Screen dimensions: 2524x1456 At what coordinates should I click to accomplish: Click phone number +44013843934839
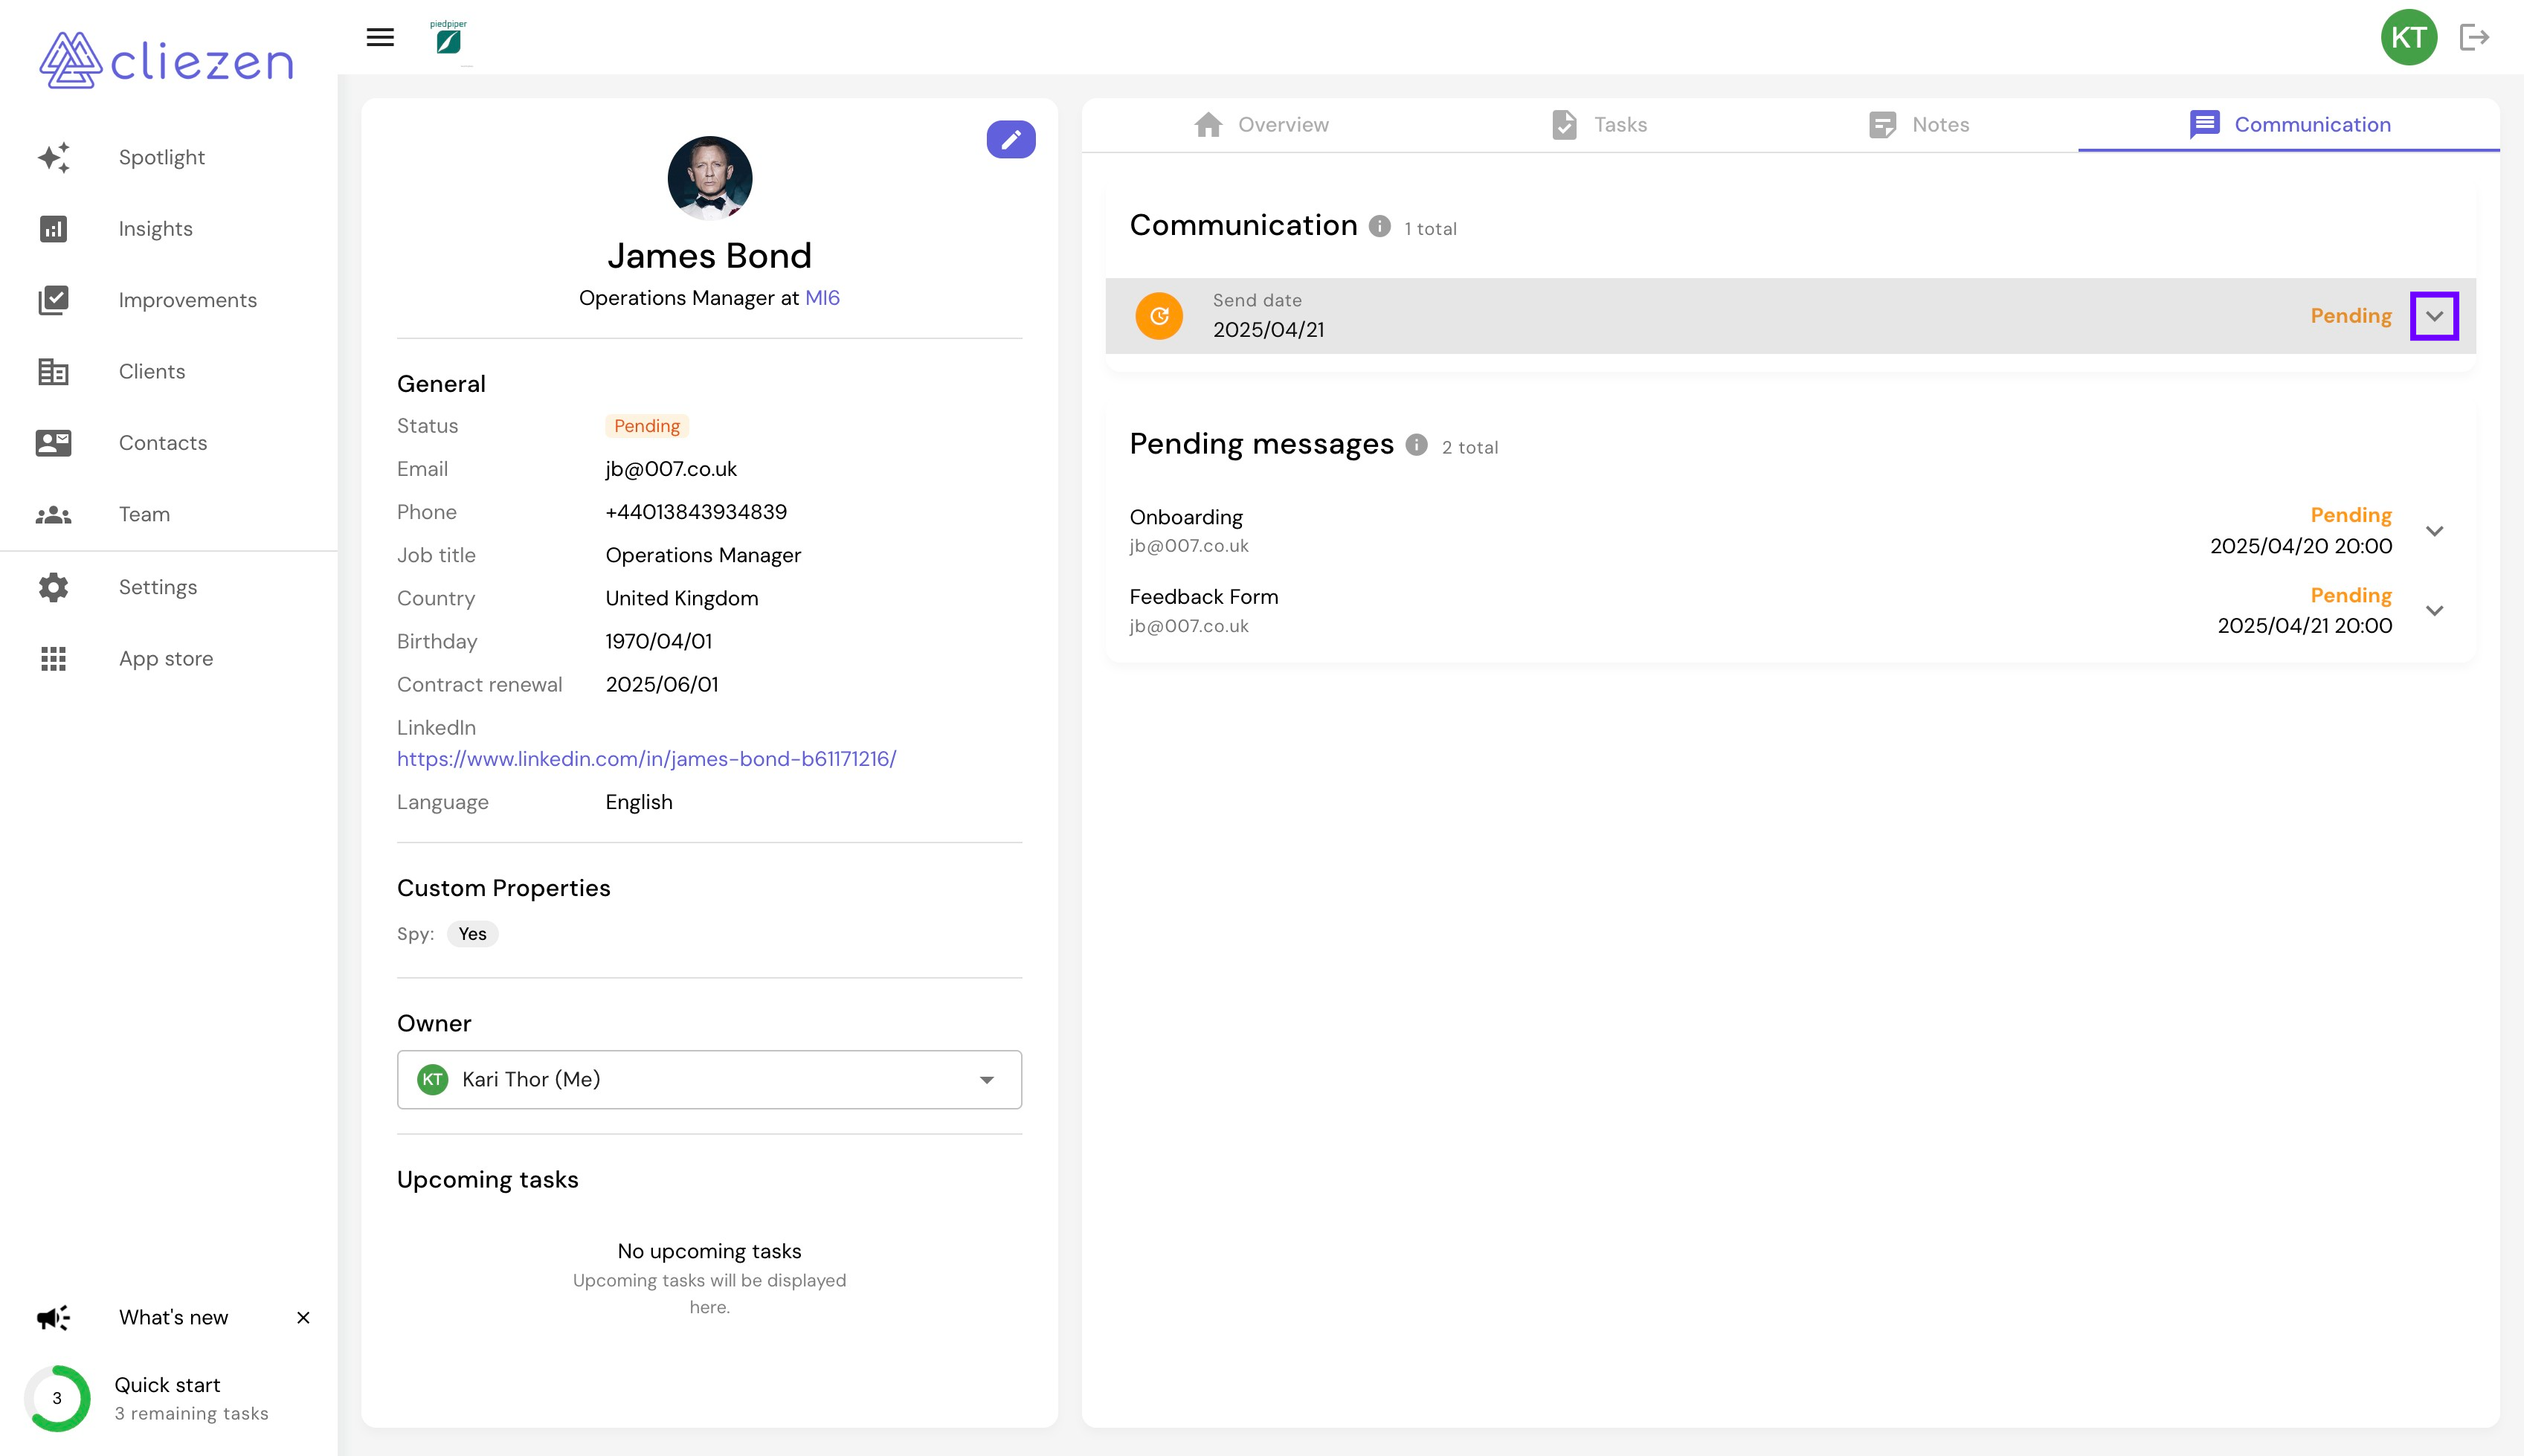pos(696,512)
